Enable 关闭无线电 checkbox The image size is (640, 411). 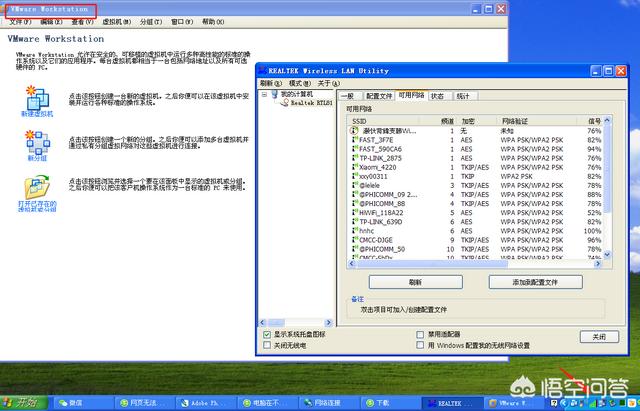tap(267, 345)
